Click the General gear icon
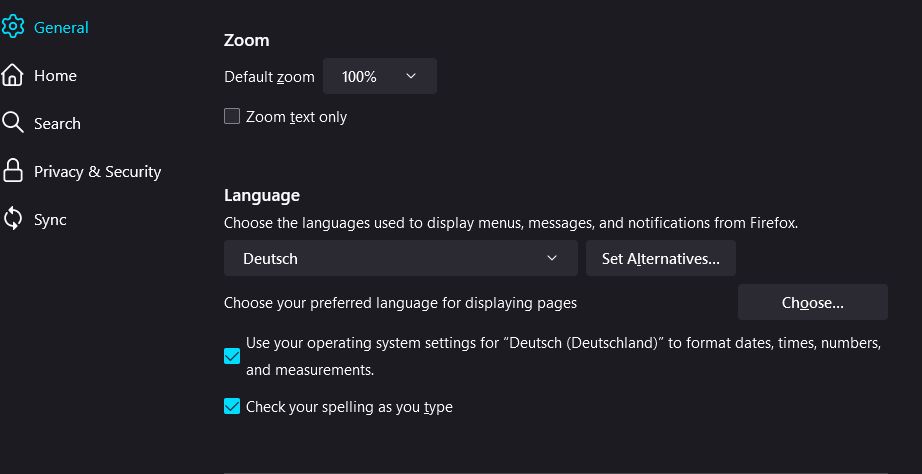922x474 pixels. pyautogui.click(x=12, y=27)
